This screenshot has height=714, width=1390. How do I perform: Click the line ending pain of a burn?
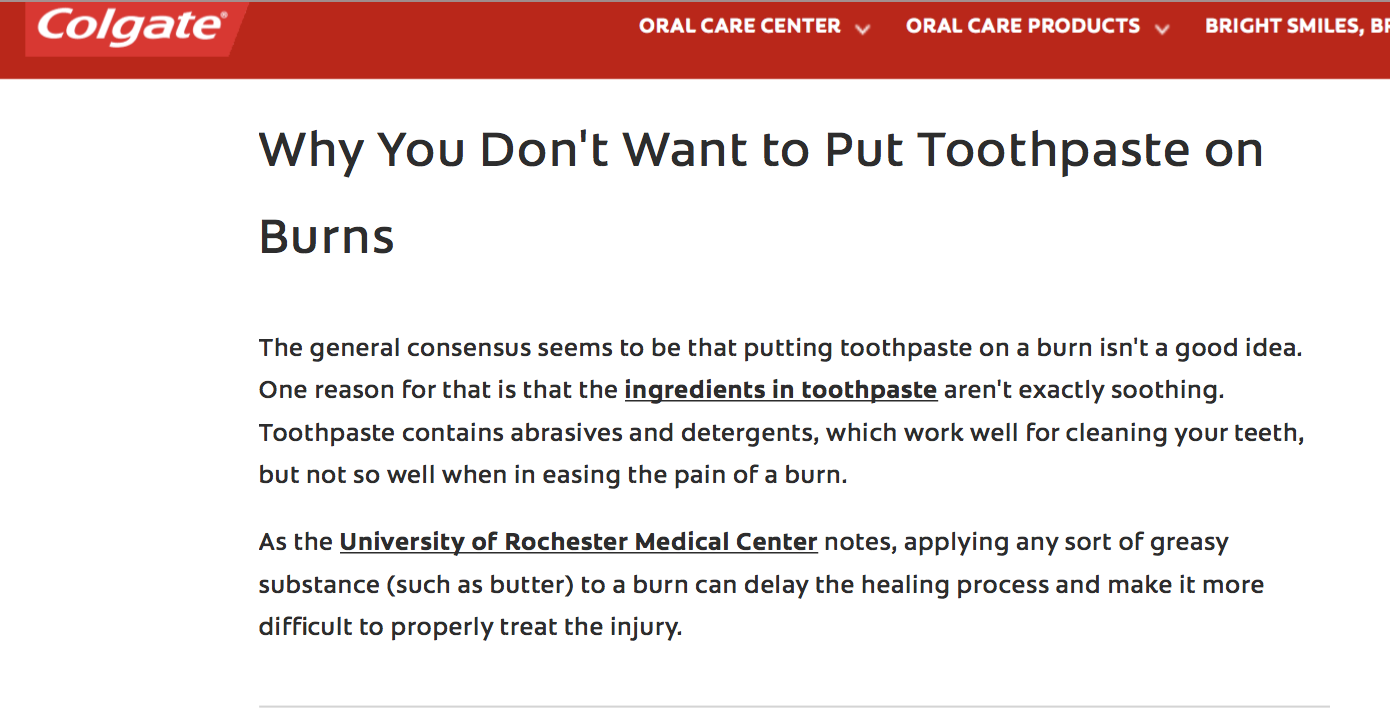coord(553,475)
